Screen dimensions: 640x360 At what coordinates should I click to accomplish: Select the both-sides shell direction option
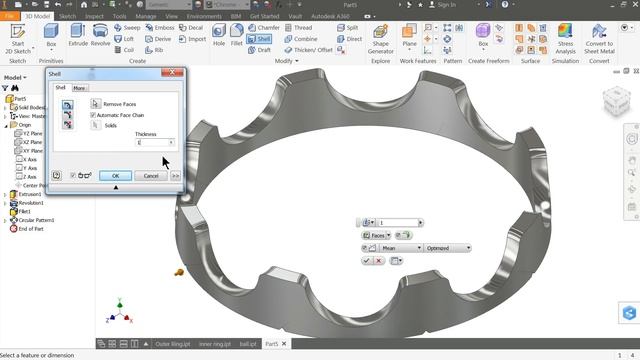tap(67, 124)
